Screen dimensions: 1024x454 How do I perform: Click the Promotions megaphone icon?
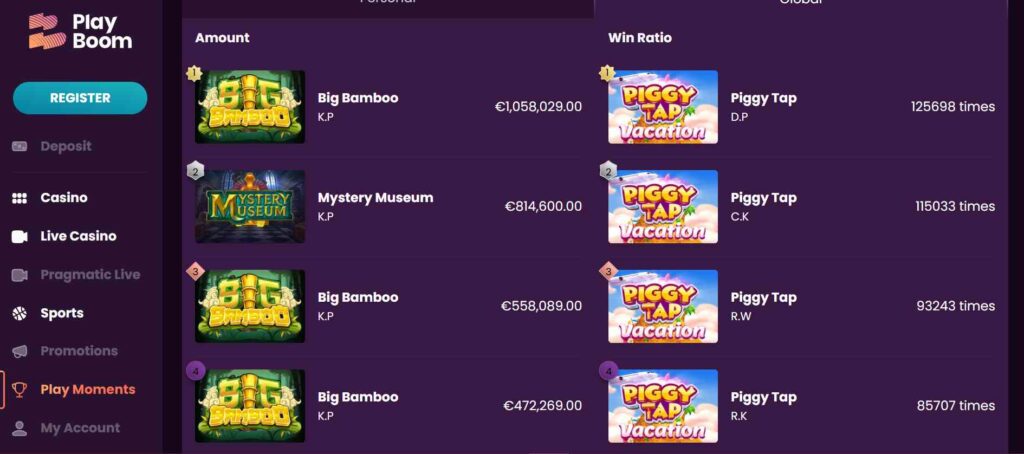(x=19, y=351)
